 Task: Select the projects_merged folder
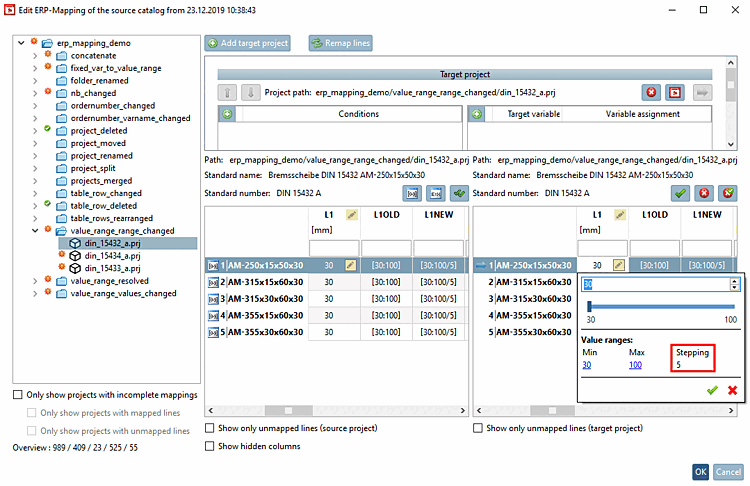[x=101, y=181]
